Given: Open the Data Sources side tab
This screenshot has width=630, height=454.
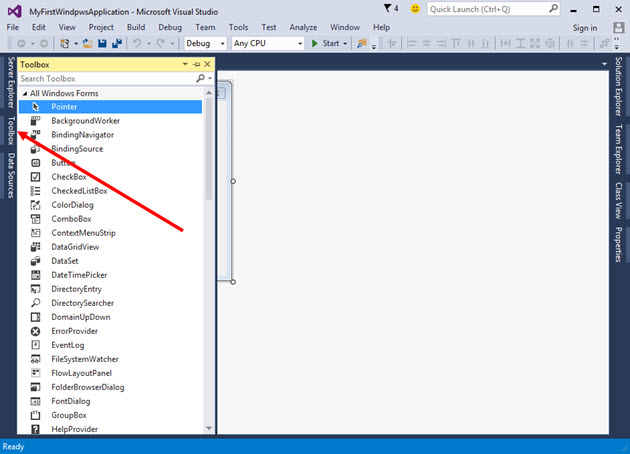Looking at the screenshot, I should click(x=11, y=176).
